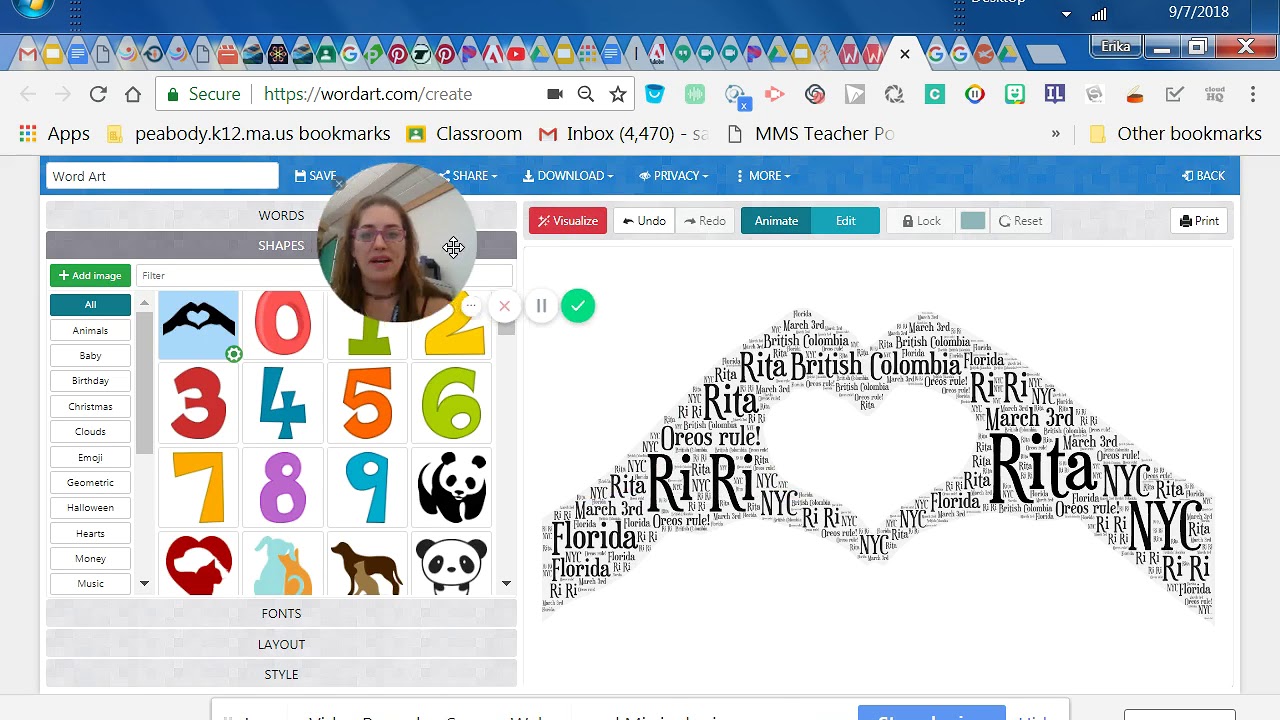This screenshot has width=1280, height=720.
Task: Pick the black panda shape
Action: coord(452,487)
